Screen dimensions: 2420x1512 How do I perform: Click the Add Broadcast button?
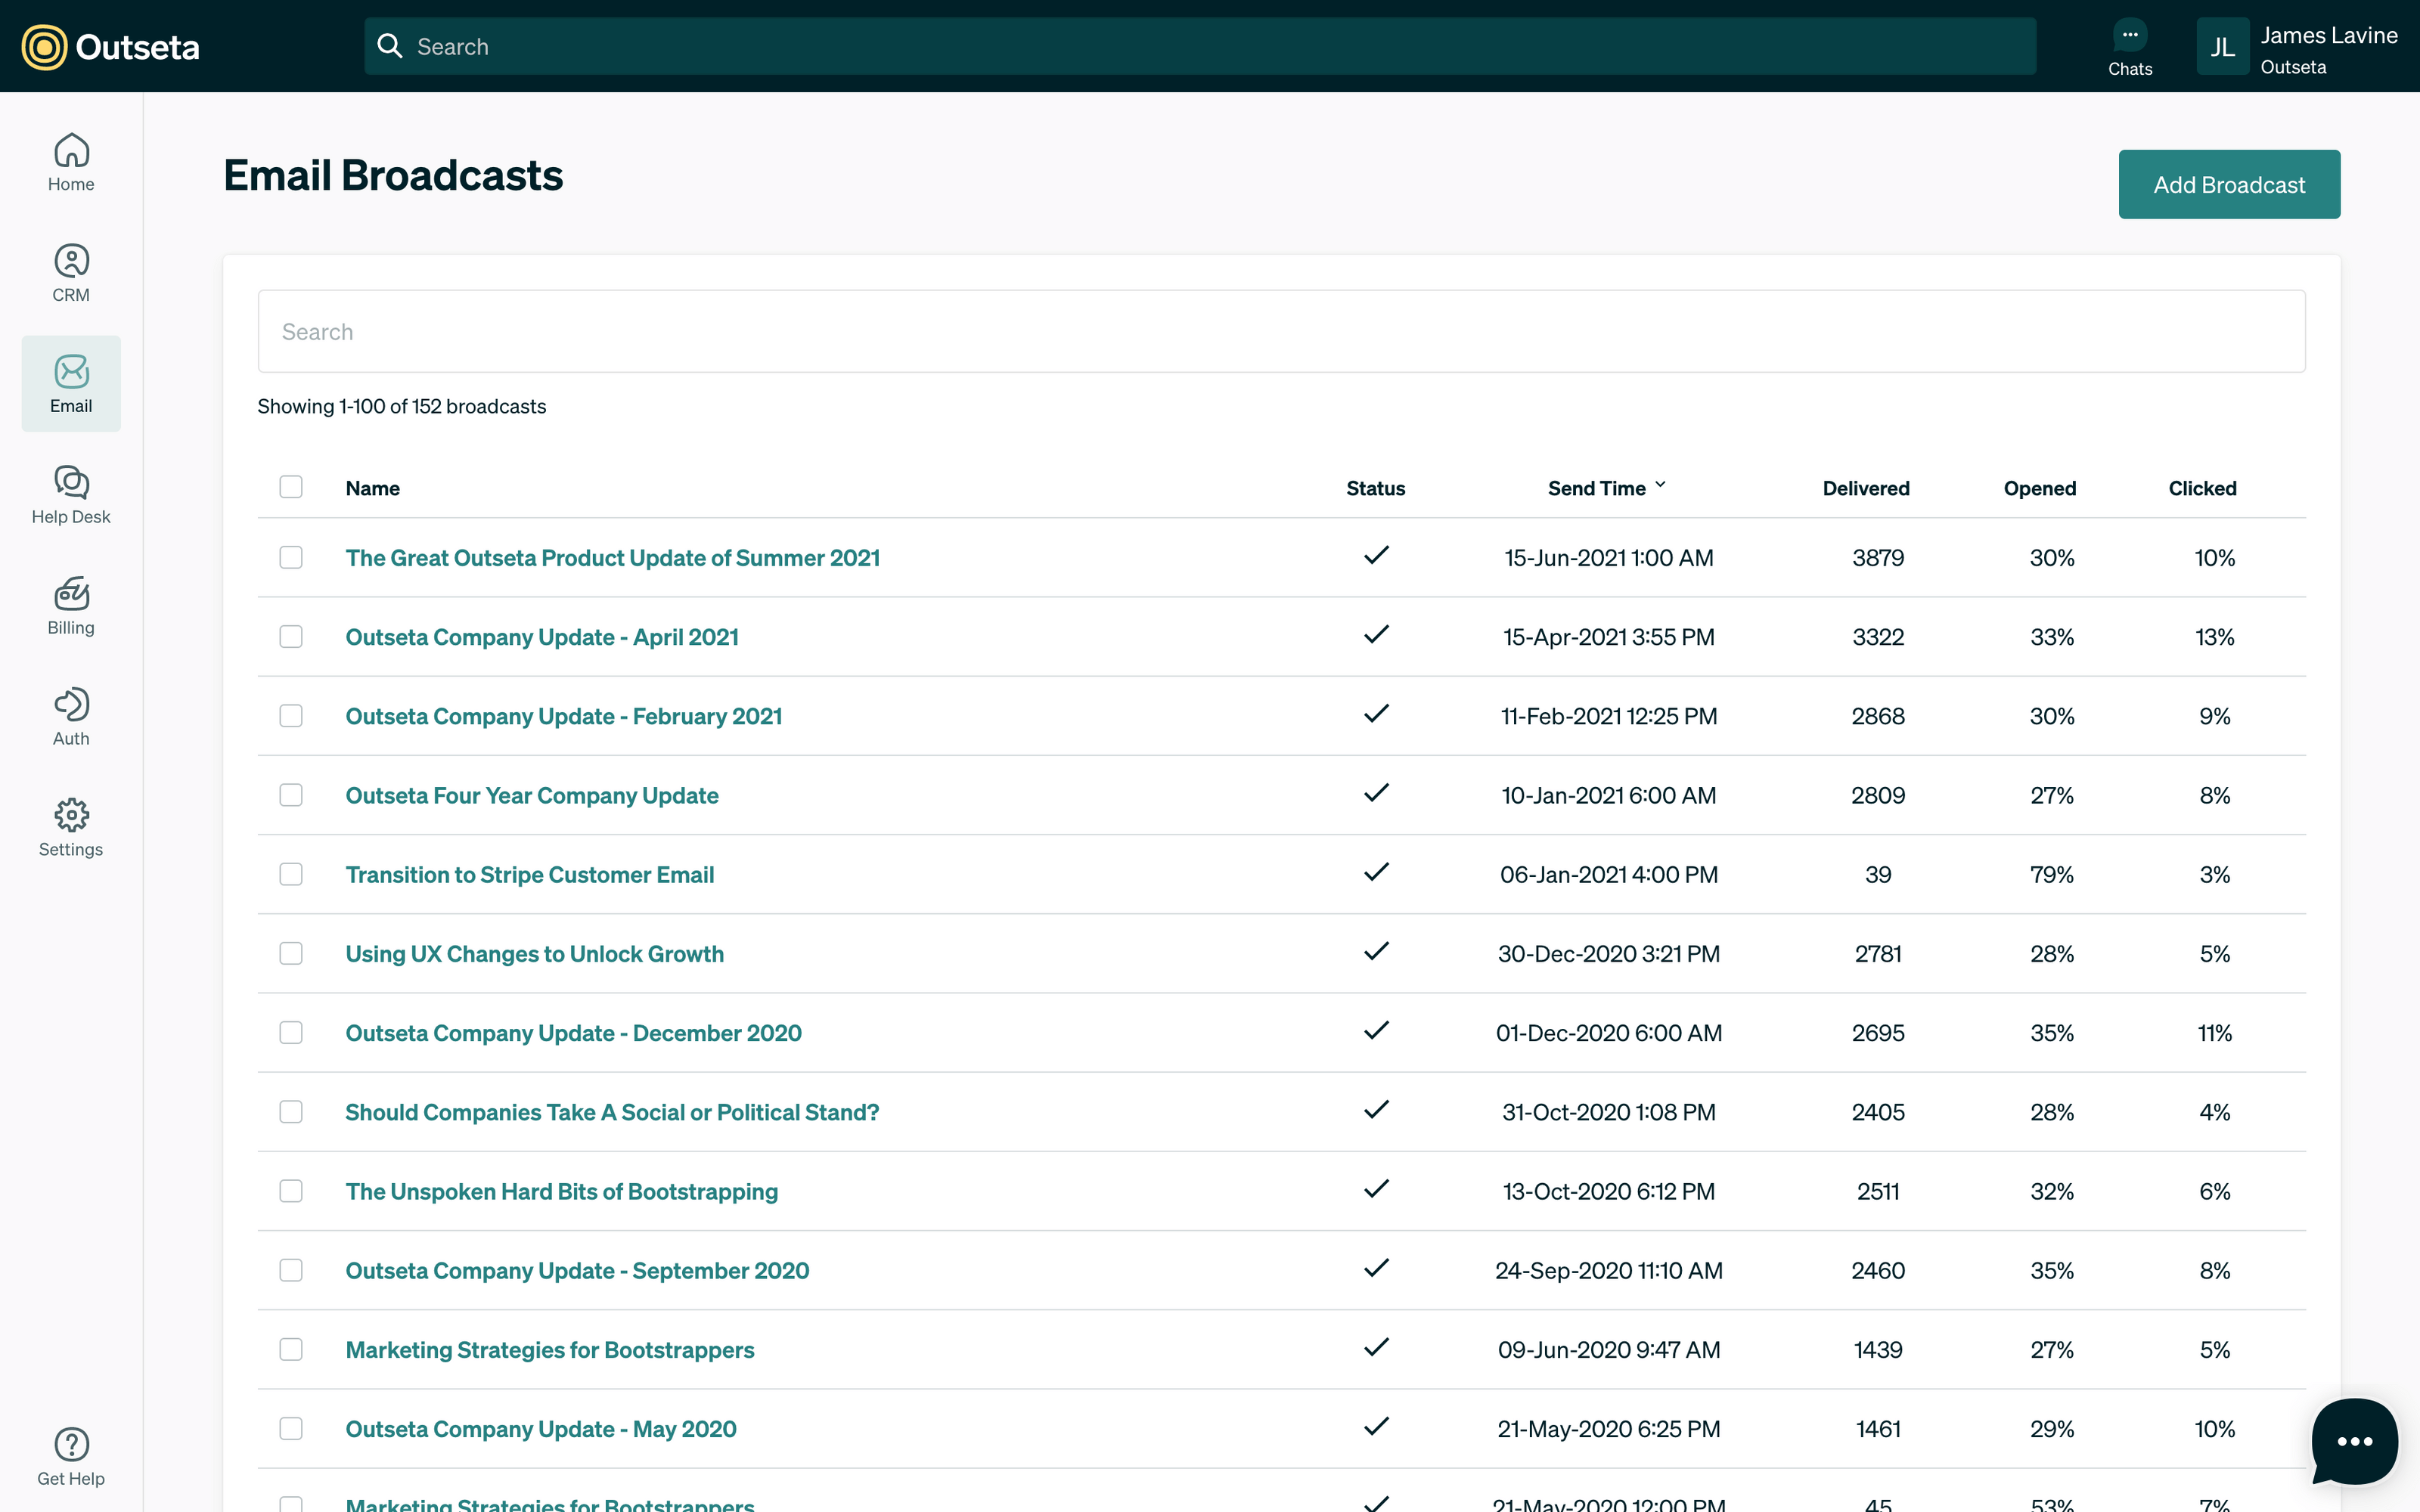click(2229, 184)
